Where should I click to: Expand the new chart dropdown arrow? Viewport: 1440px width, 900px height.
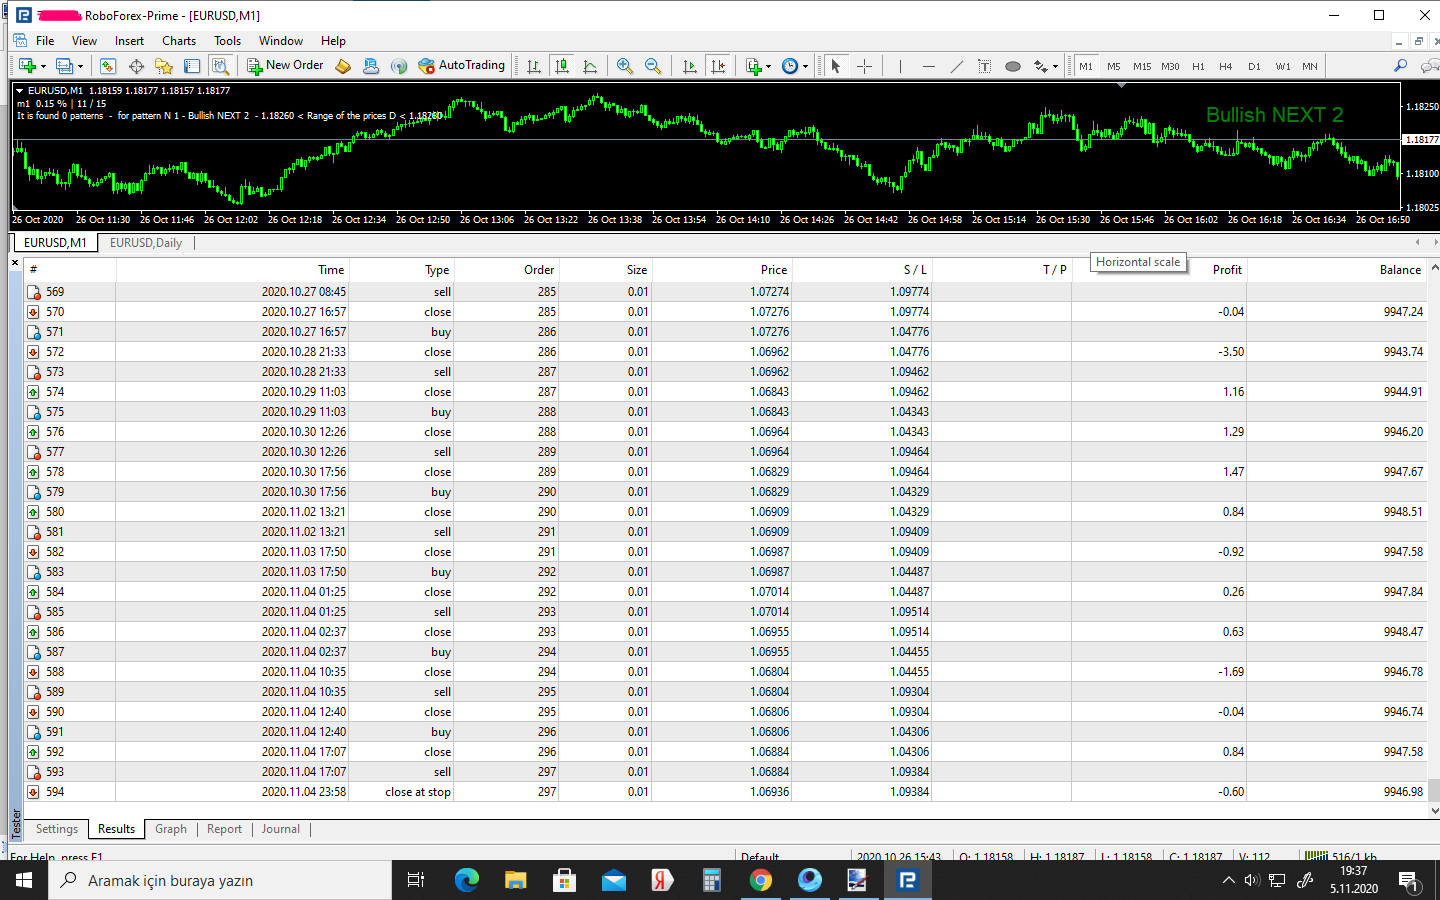tap(42, 67)
